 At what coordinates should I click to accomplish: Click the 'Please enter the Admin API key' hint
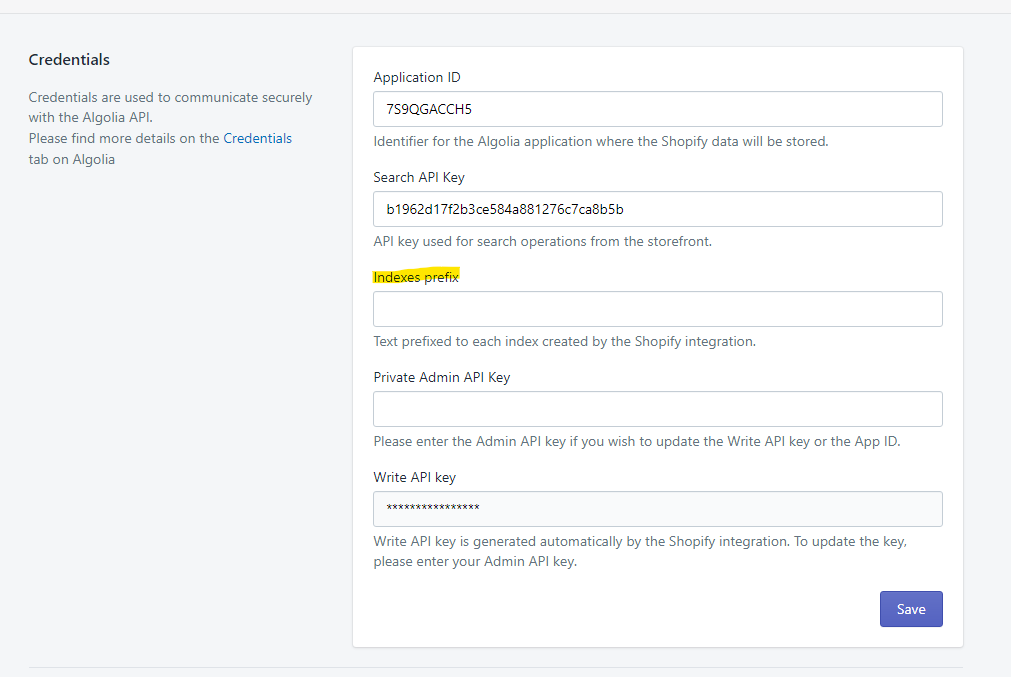tap(636, 441)
